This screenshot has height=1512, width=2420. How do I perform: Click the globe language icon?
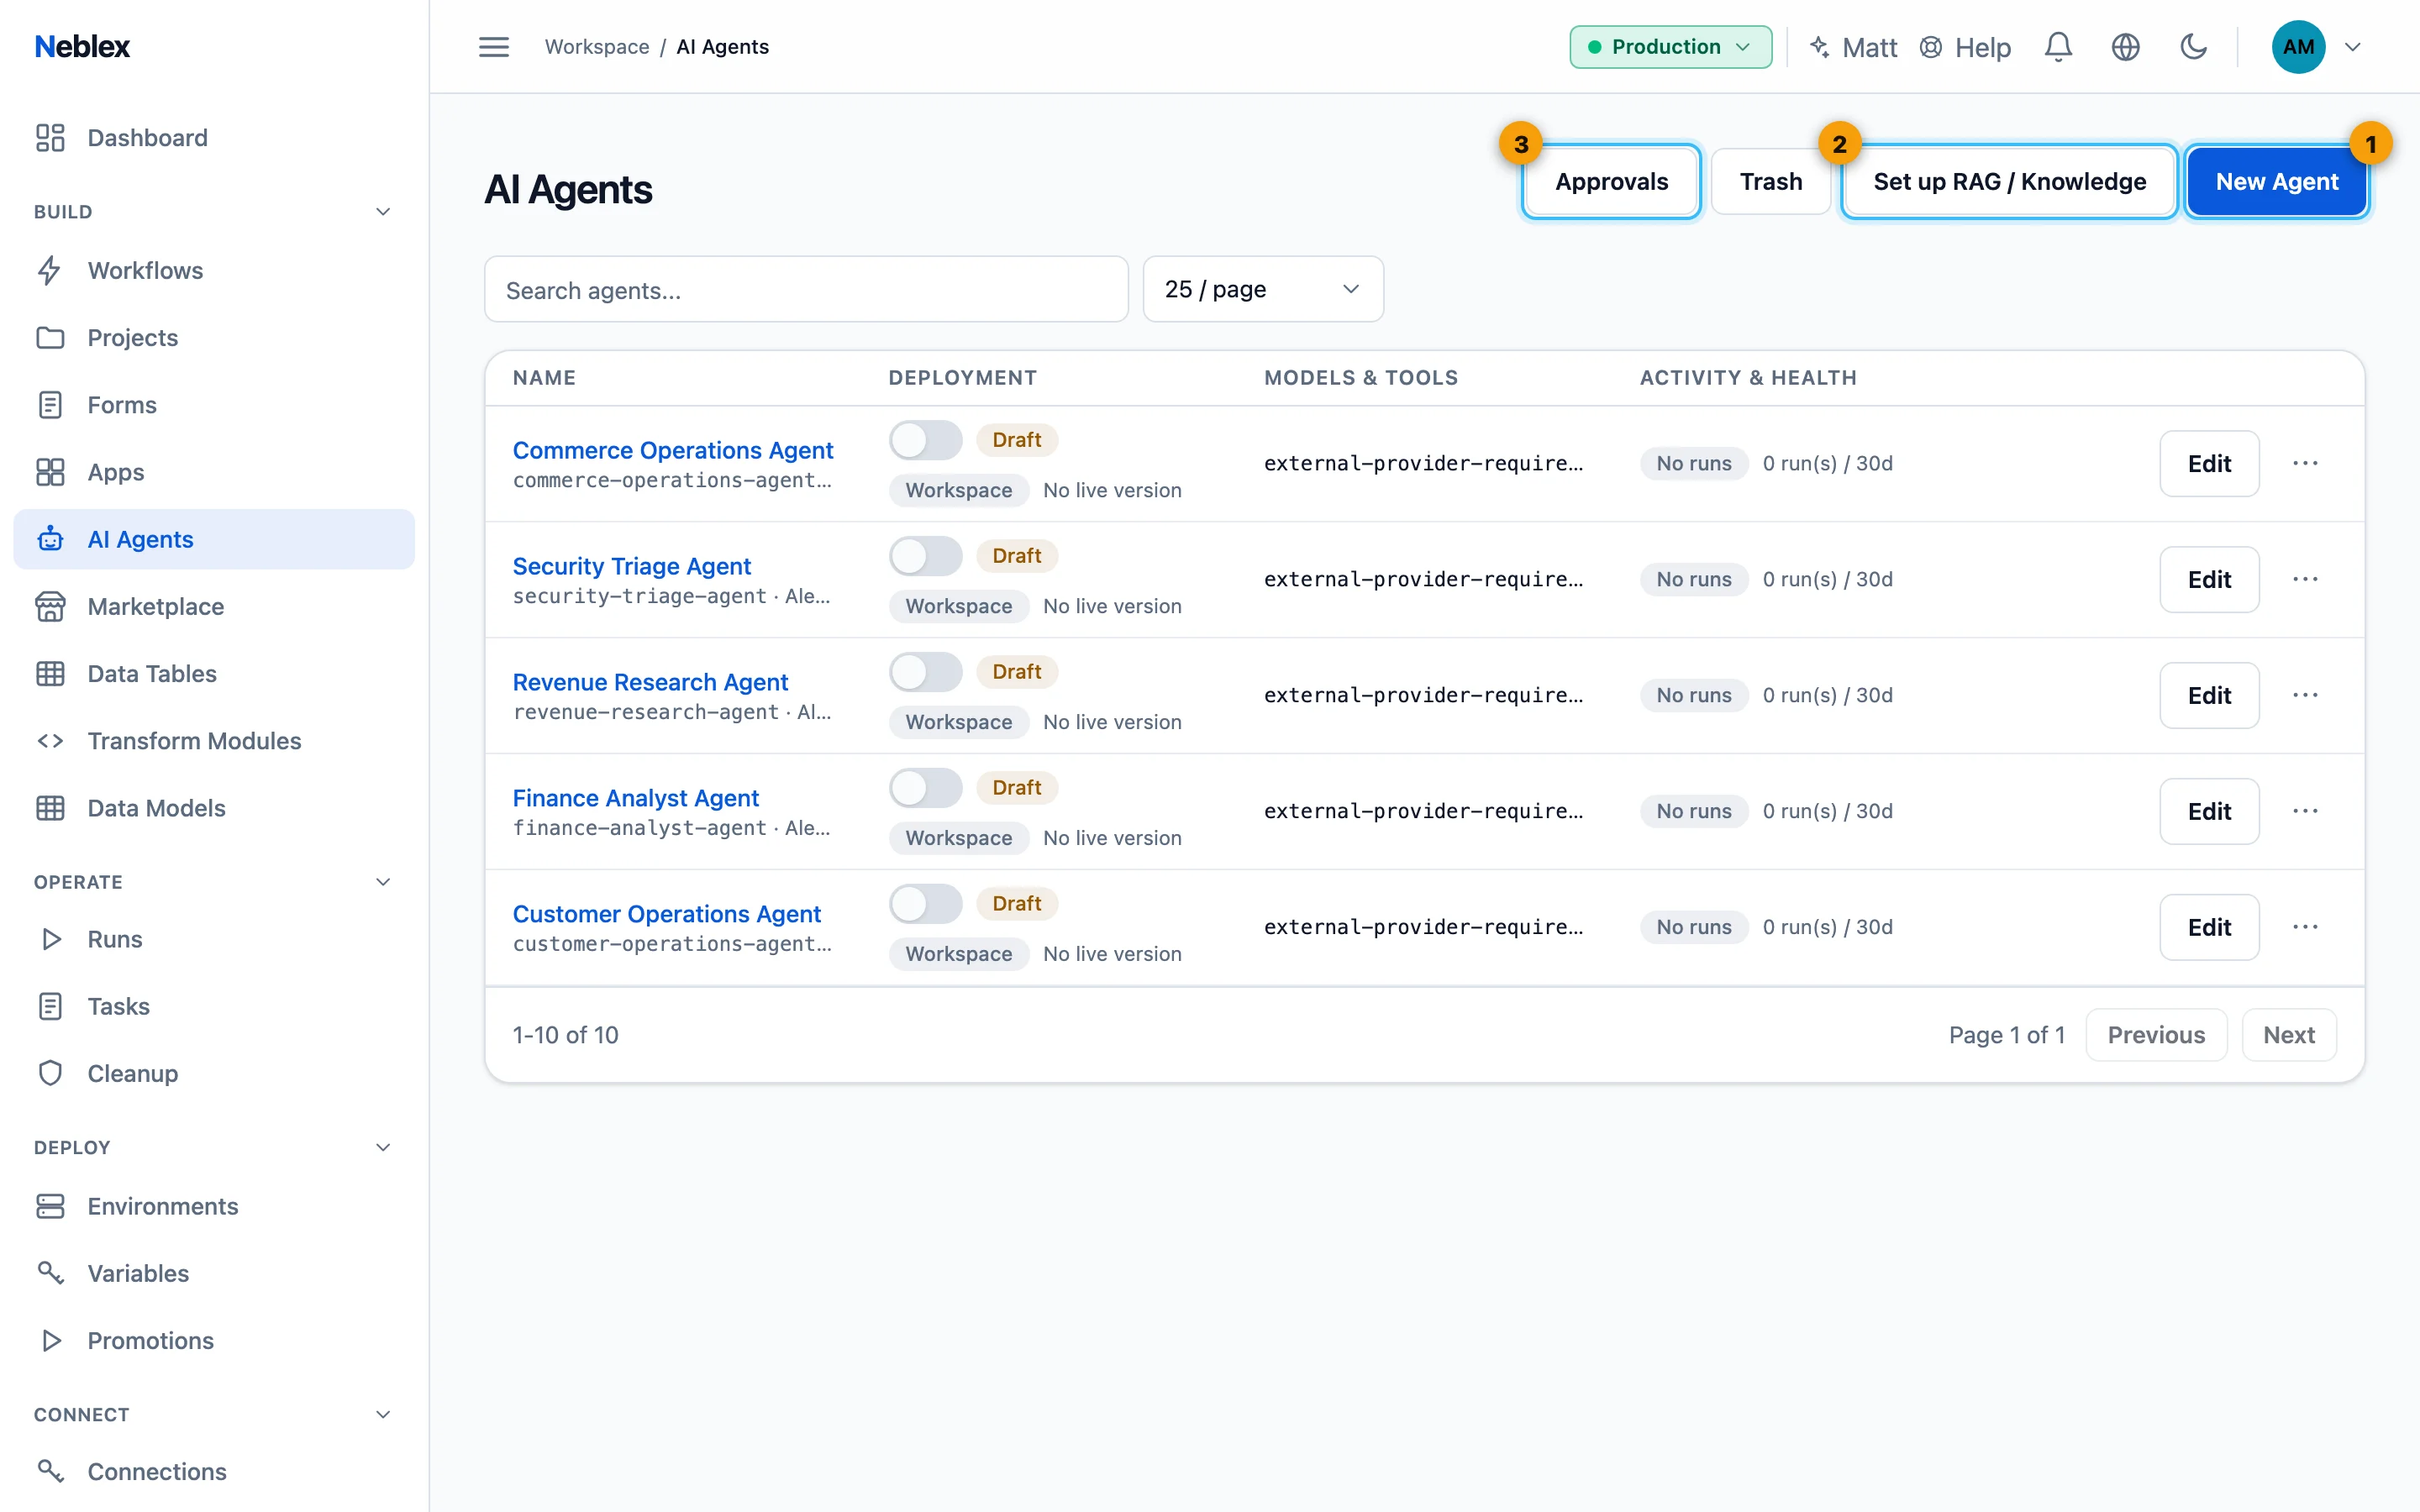2125,47
